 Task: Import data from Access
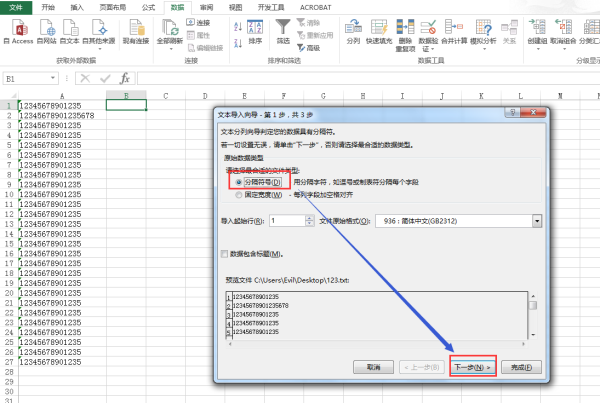[19, 32]
